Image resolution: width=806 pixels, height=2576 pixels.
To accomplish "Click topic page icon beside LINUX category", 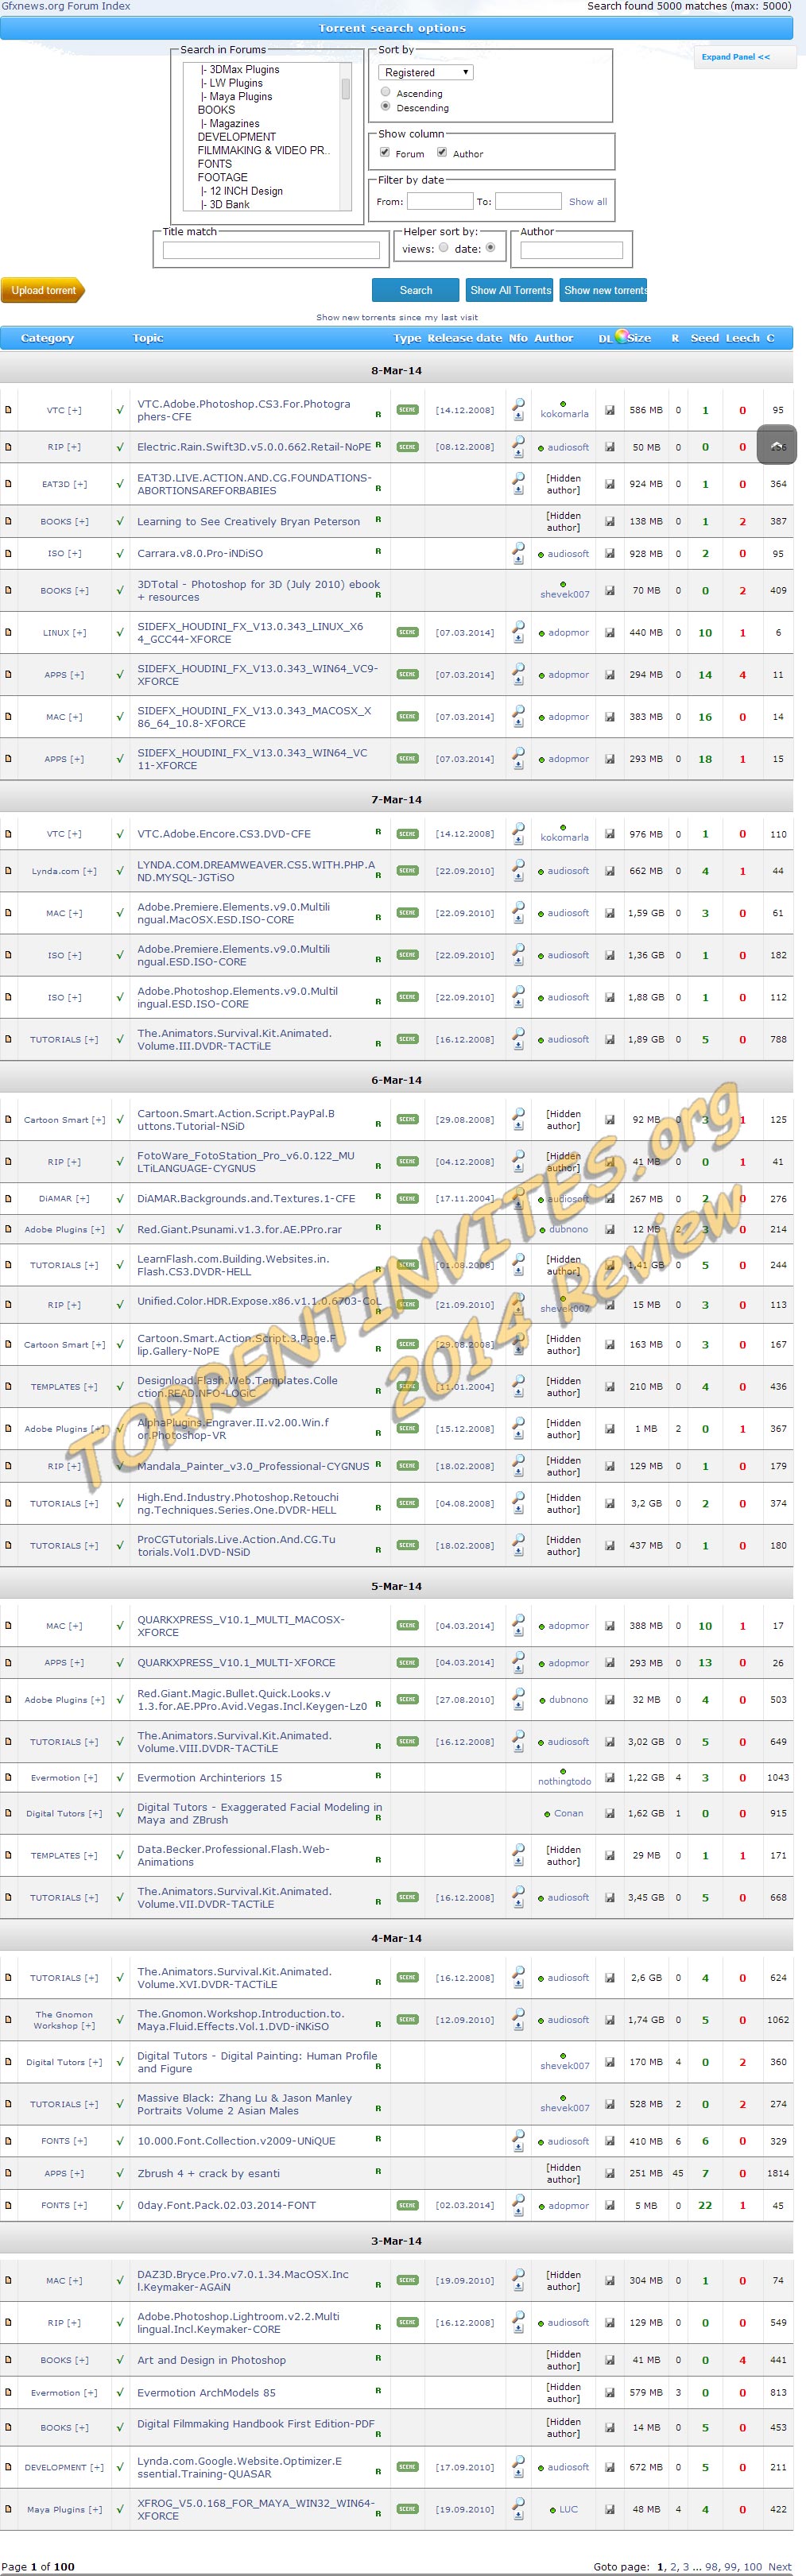I will coord(8,632).
